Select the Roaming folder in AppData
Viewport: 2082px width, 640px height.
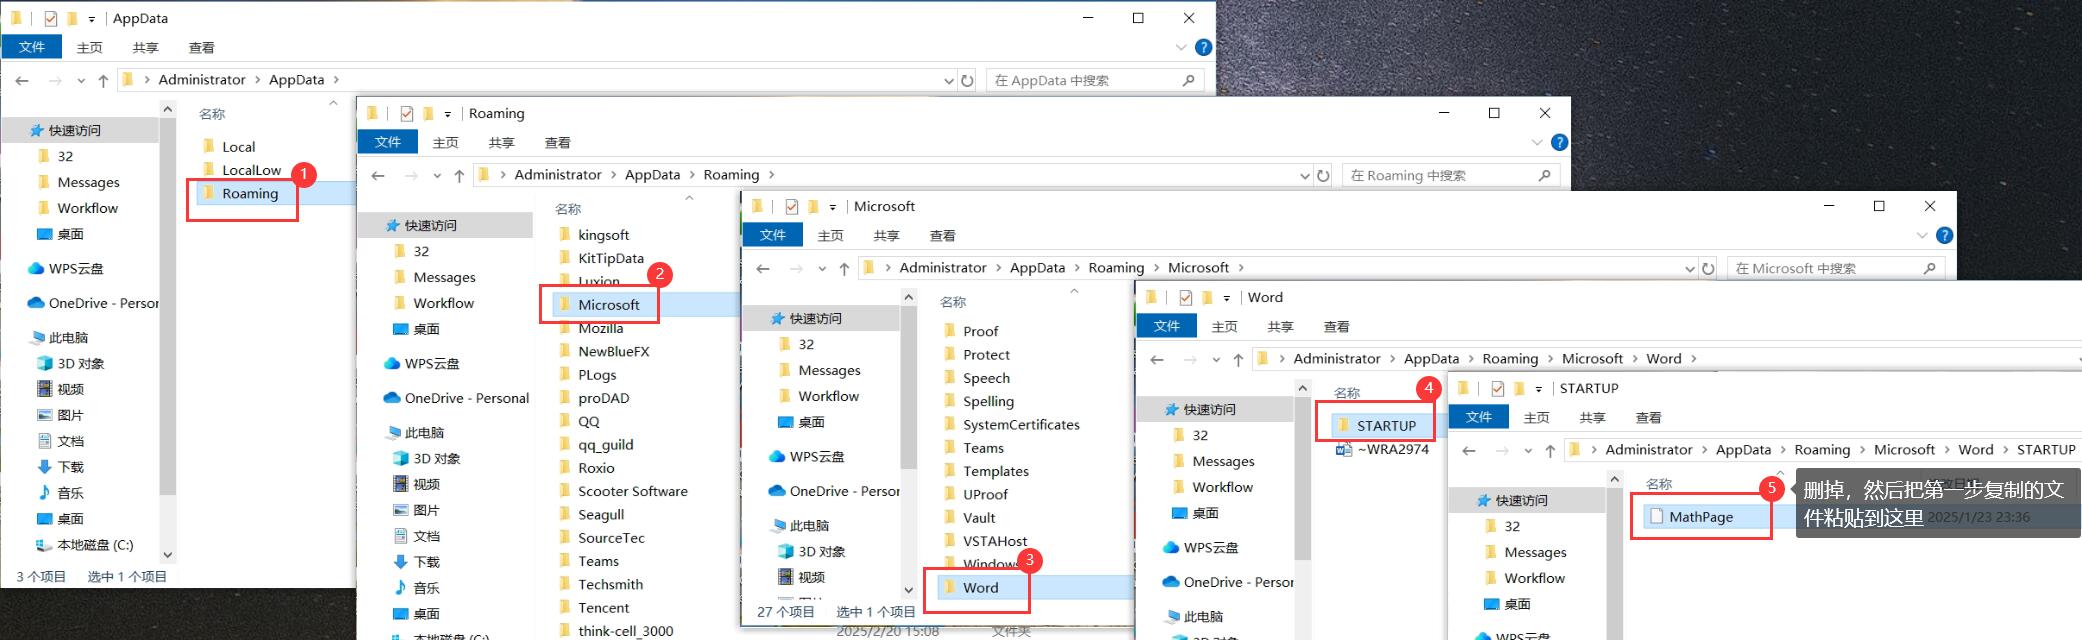pyautogui.click(x=249, y=194)
